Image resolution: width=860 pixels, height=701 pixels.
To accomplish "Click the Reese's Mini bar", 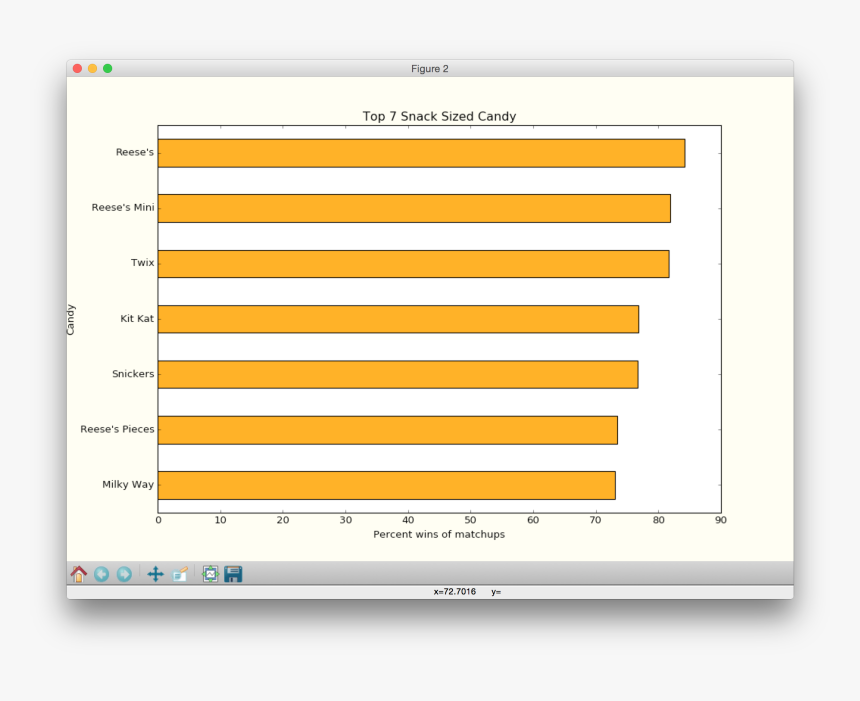I will (414, 208).
